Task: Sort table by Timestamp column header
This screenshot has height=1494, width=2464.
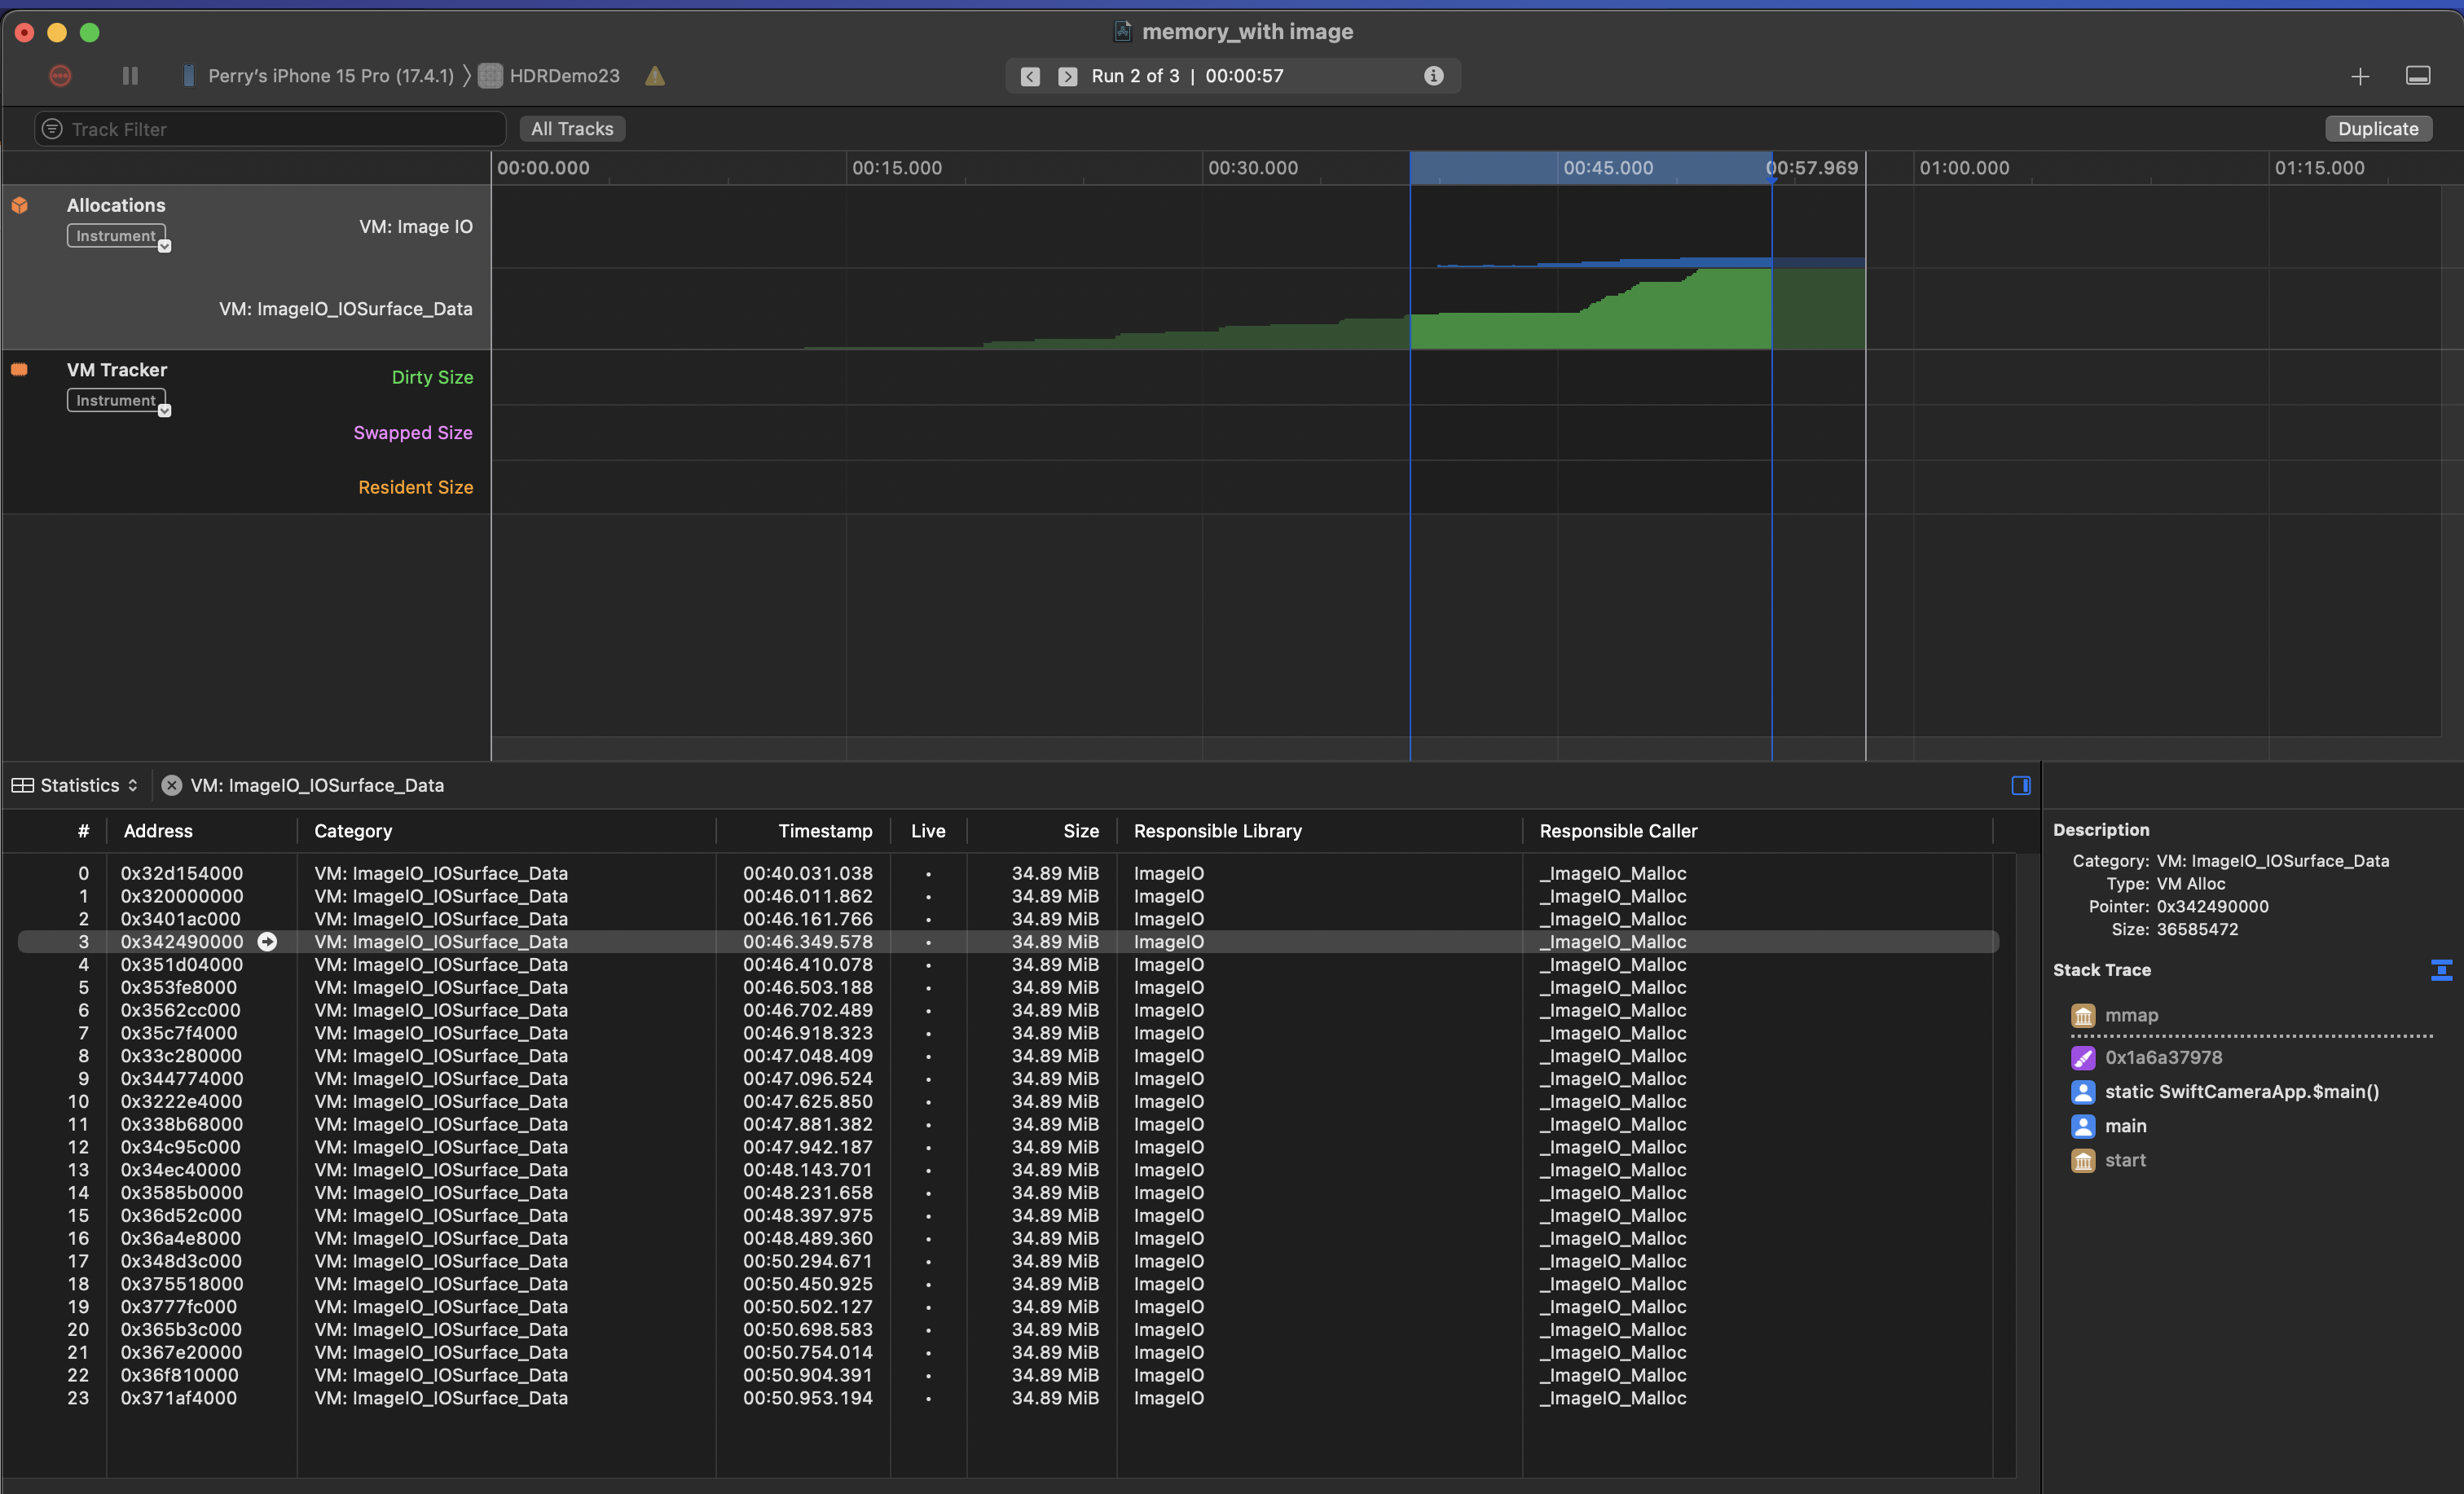Action: [824, 831]
